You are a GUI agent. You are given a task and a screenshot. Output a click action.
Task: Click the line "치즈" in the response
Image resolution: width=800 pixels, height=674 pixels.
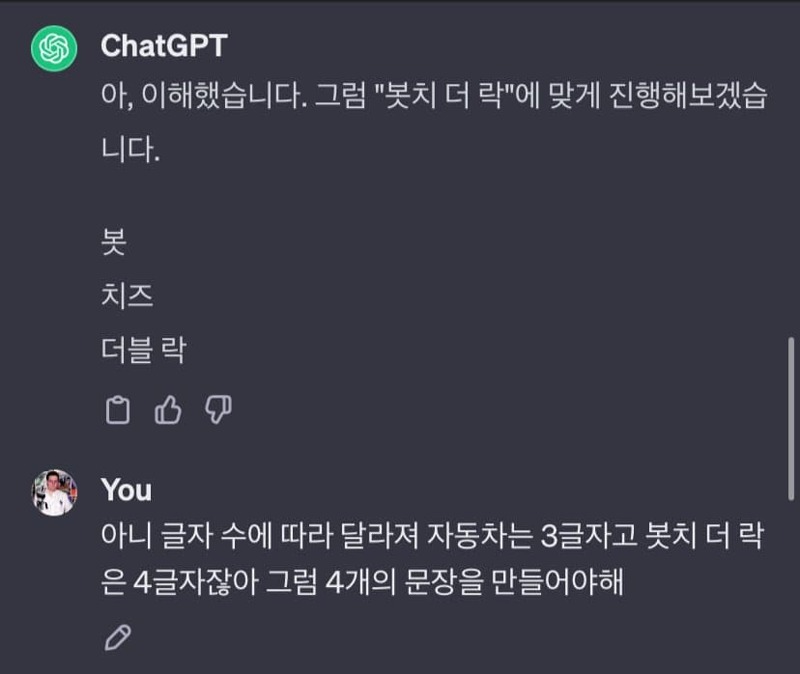(x=127, y=296)
